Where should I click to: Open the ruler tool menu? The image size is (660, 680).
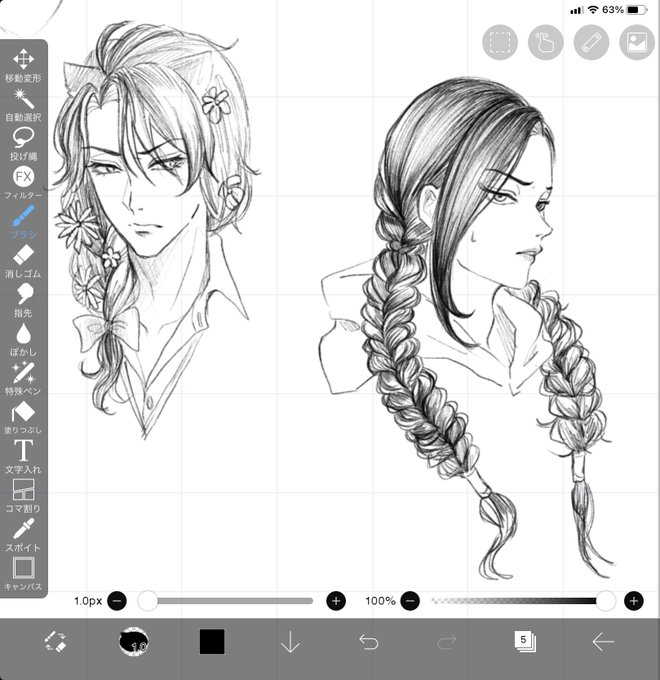coord(591,42)
